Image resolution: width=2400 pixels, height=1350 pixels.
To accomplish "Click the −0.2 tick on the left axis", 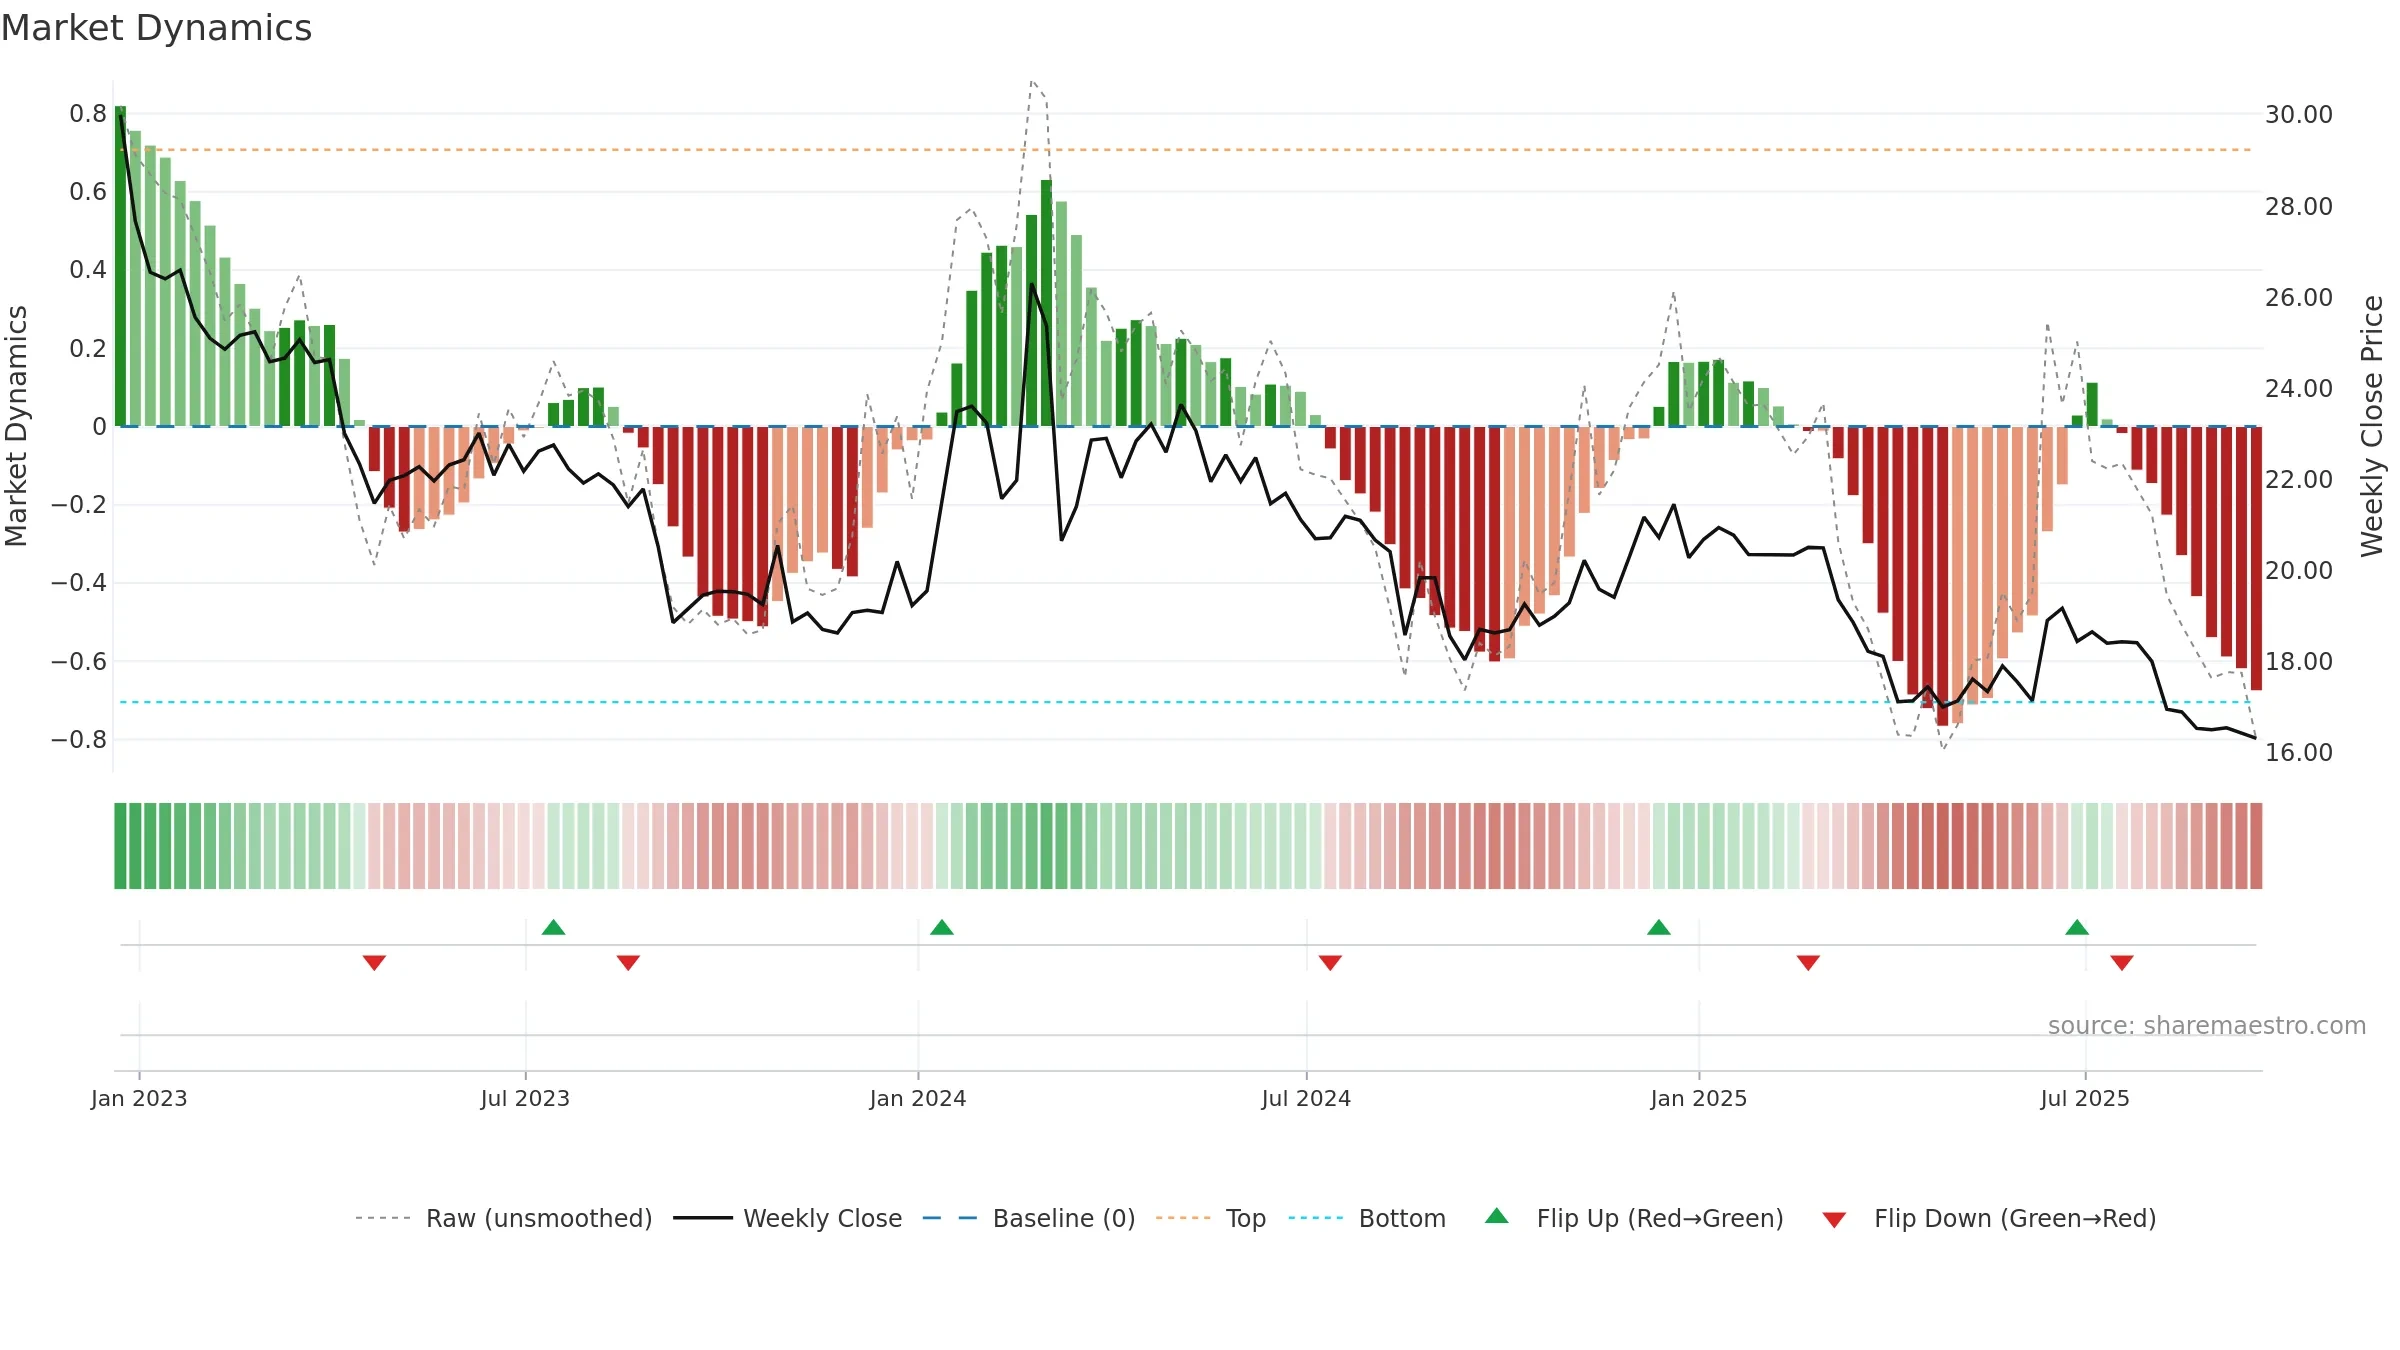I will click(x=79, y=505).
